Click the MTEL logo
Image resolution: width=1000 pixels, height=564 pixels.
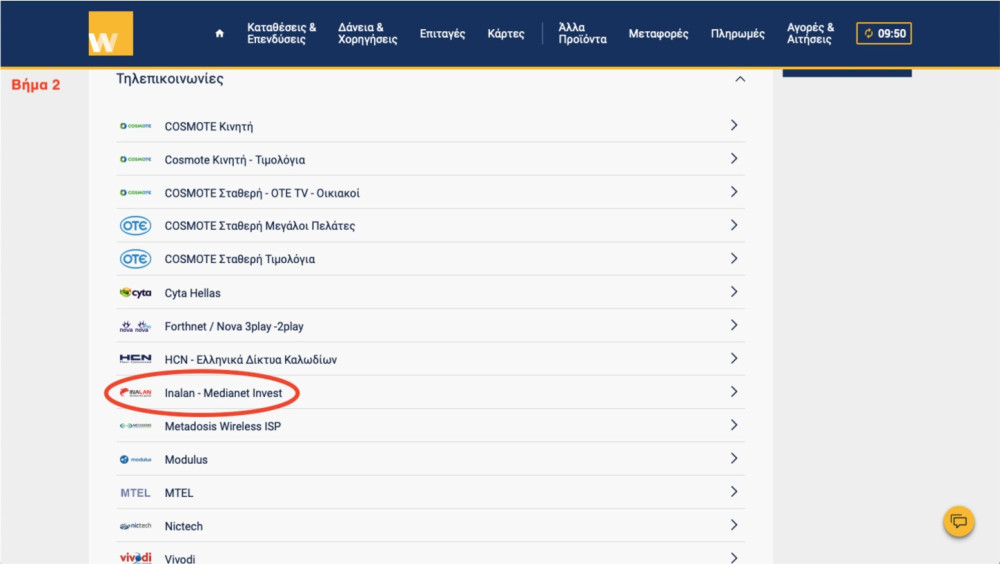click(x=135, y=493)
